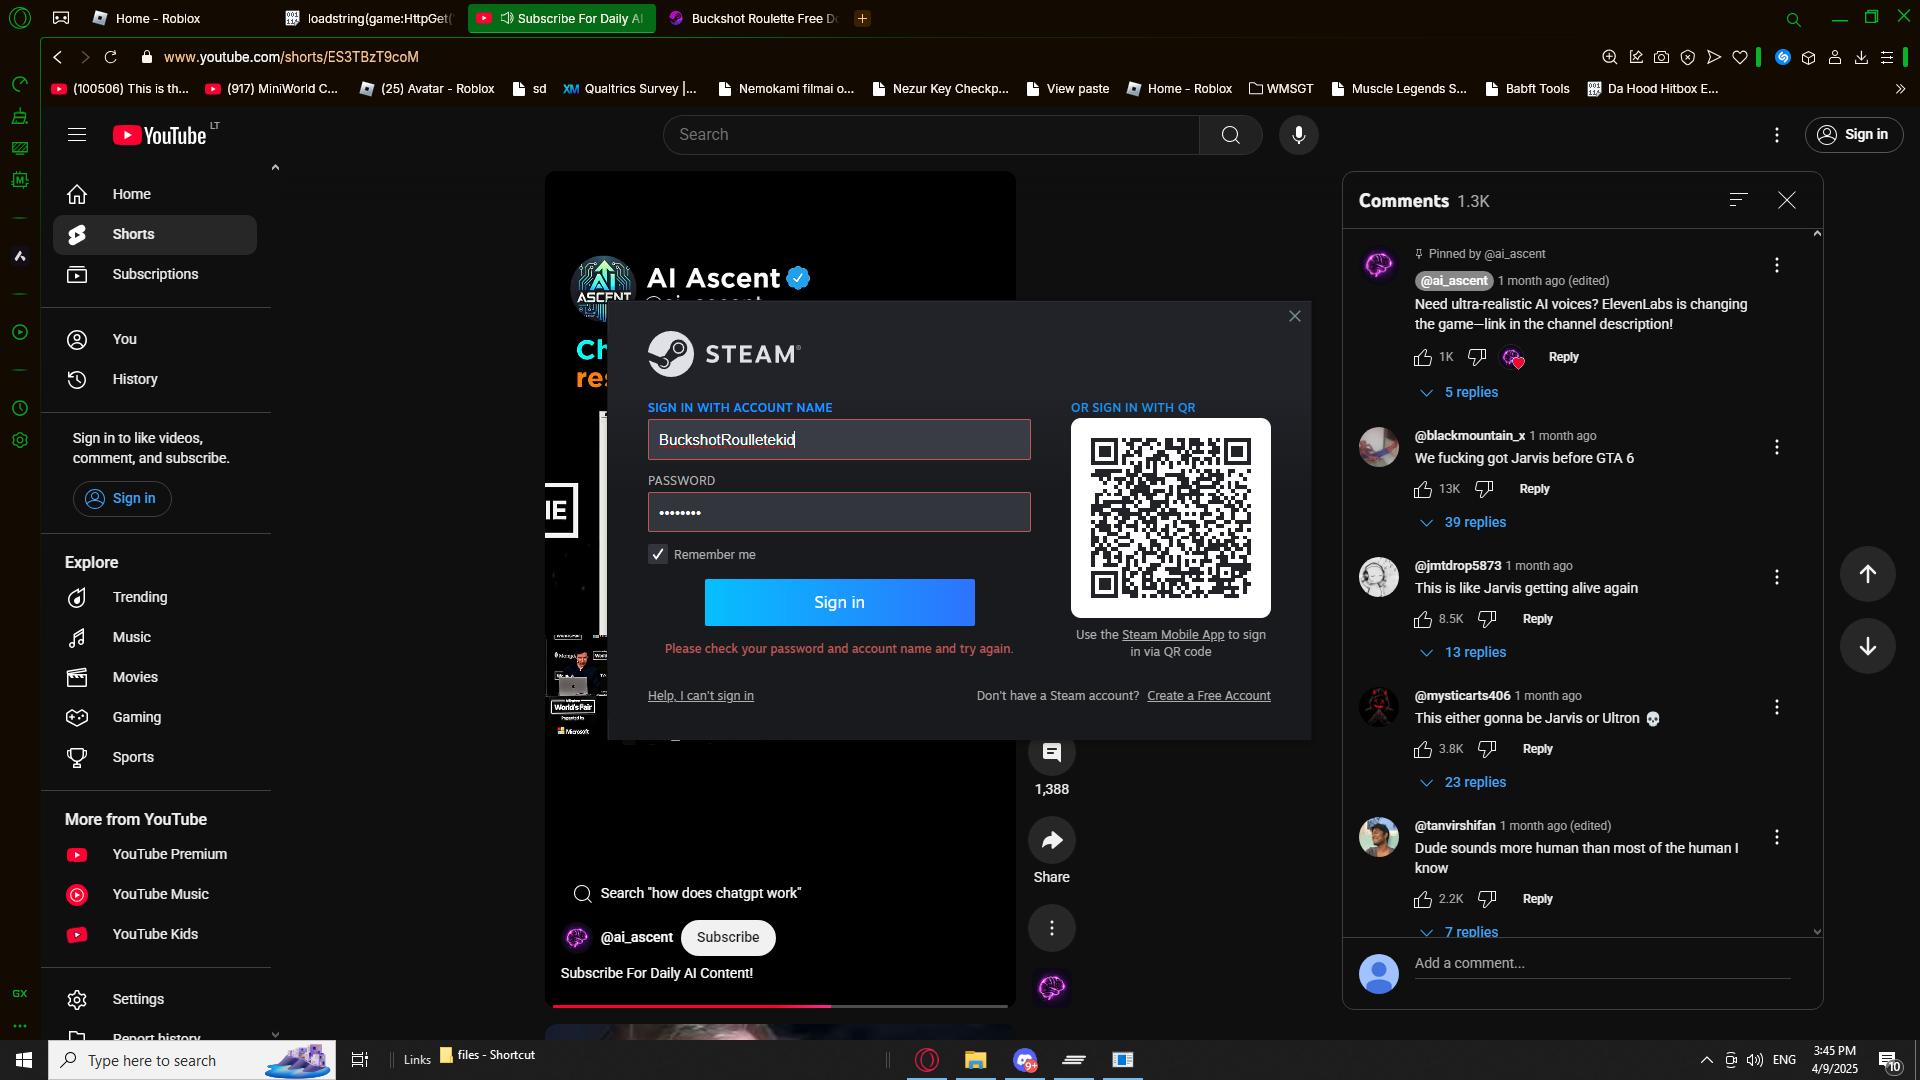This screenshot has width=1920, height=1080.
Task: Click Sign in button in the YouTube header
Action: [x=1854, y=135]
